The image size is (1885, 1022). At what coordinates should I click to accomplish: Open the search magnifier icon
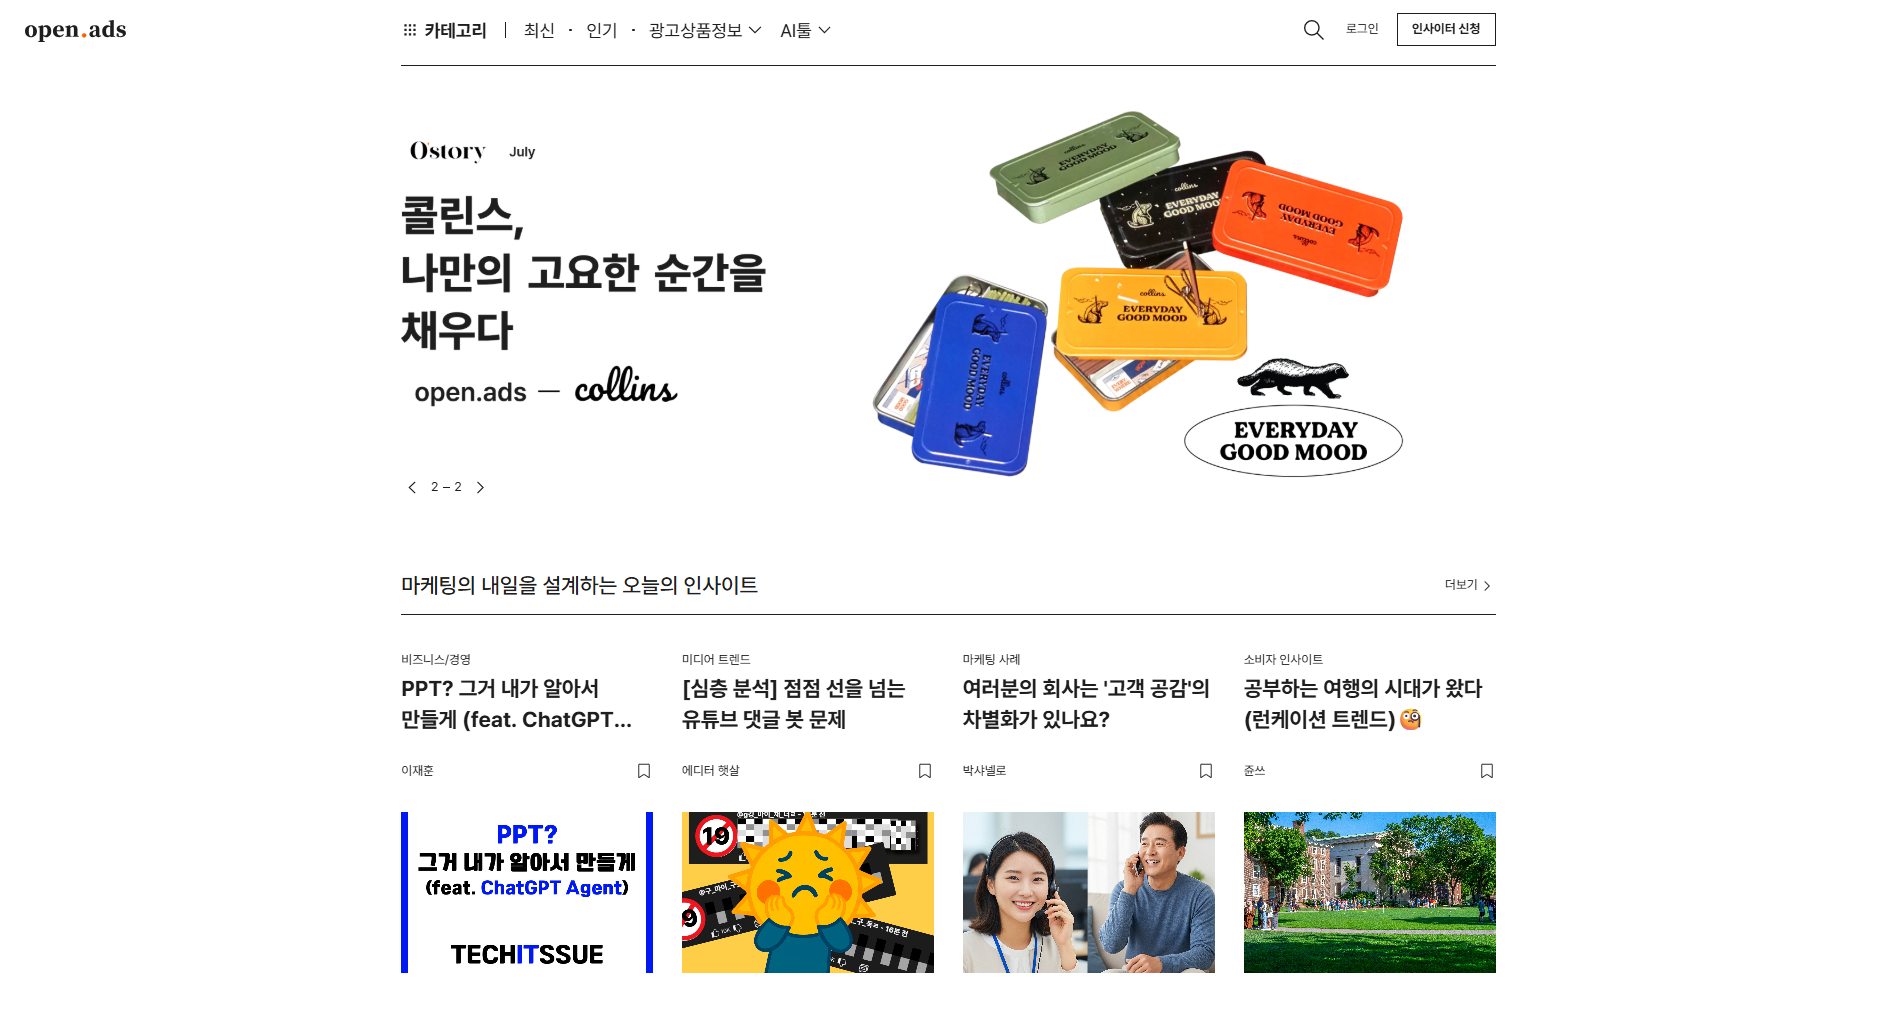[1313, 30]
